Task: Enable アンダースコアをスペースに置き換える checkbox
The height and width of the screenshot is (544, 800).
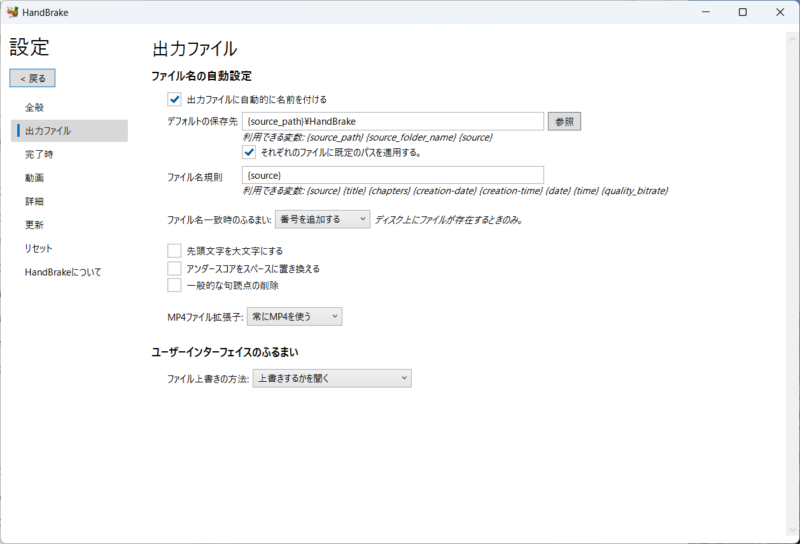Action: 174,268
